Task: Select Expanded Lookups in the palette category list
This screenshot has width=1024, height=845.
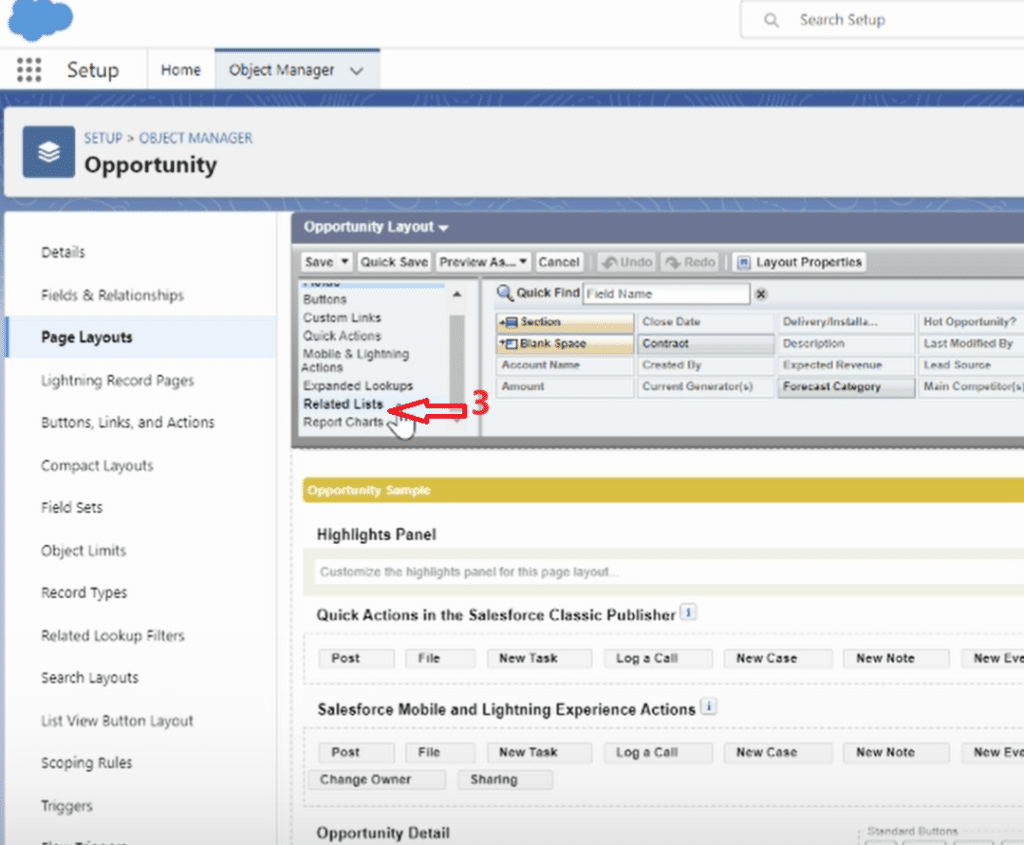Action: click(x=358, y=385)
